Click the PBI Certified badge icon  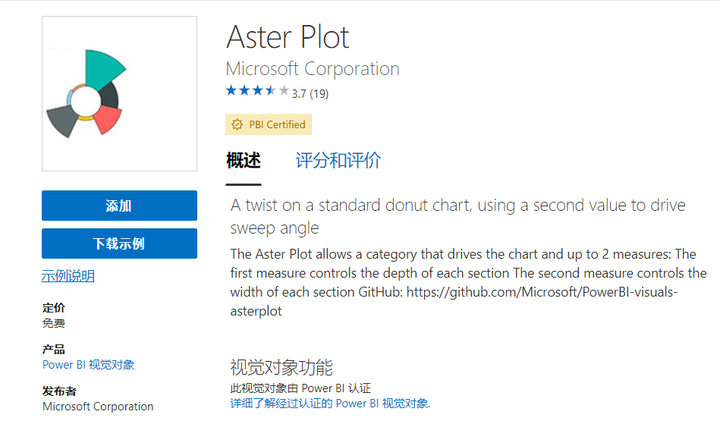click(237, 124)
